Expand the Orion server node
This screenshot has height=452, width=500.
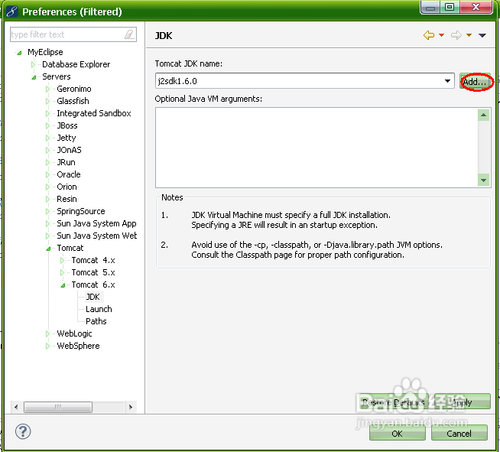coord(48,187)
